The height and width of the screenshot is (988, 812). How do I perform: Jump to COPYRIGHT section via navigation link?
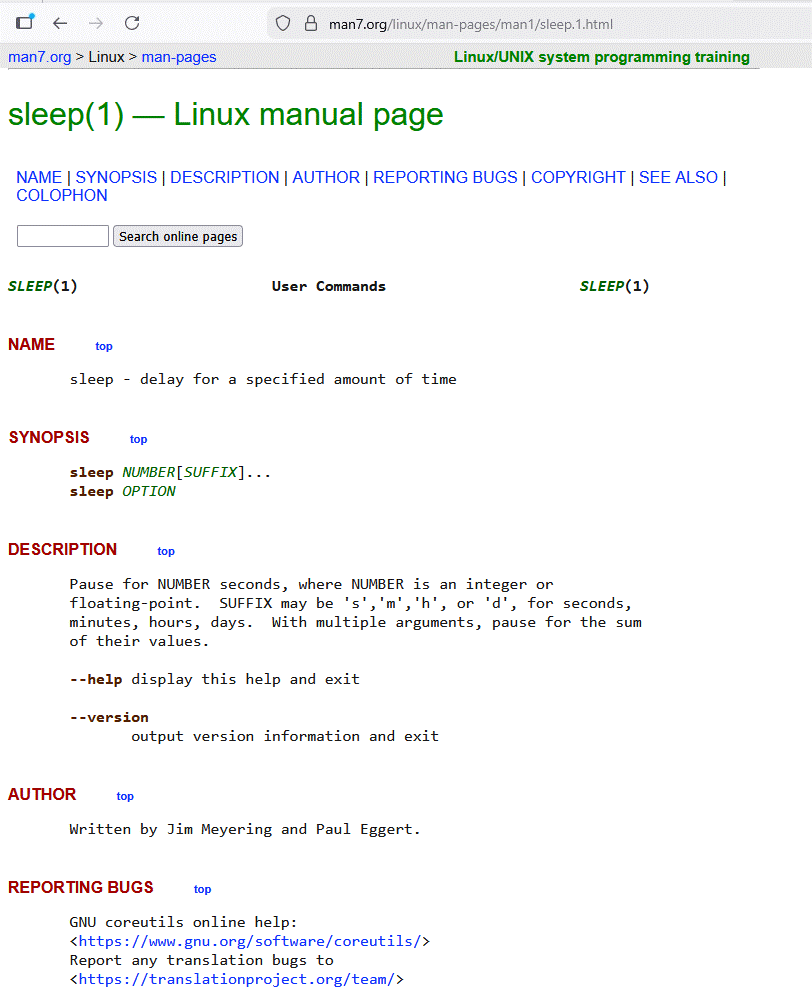pyautogui.click(x=578, y=178)
